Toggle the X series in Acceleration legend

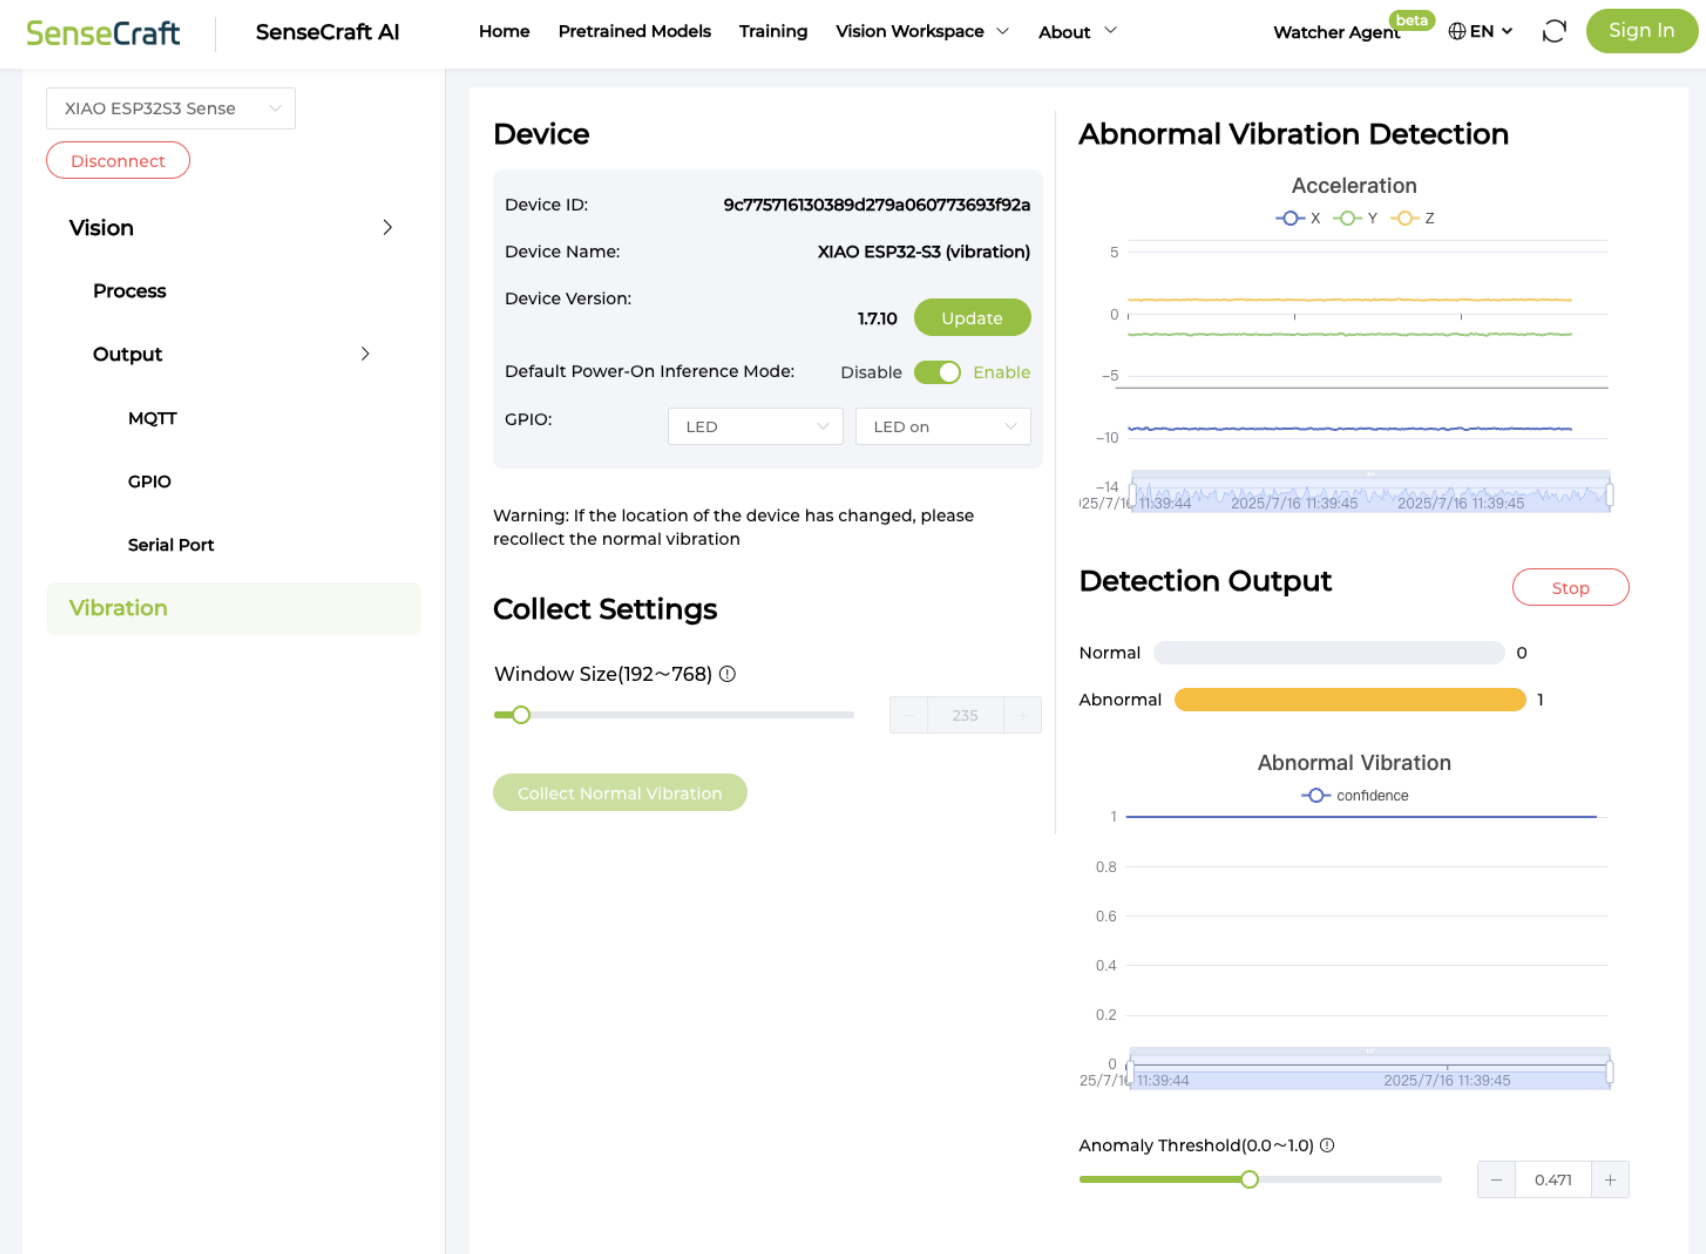pyautogui.click(x=1298, y=218)
